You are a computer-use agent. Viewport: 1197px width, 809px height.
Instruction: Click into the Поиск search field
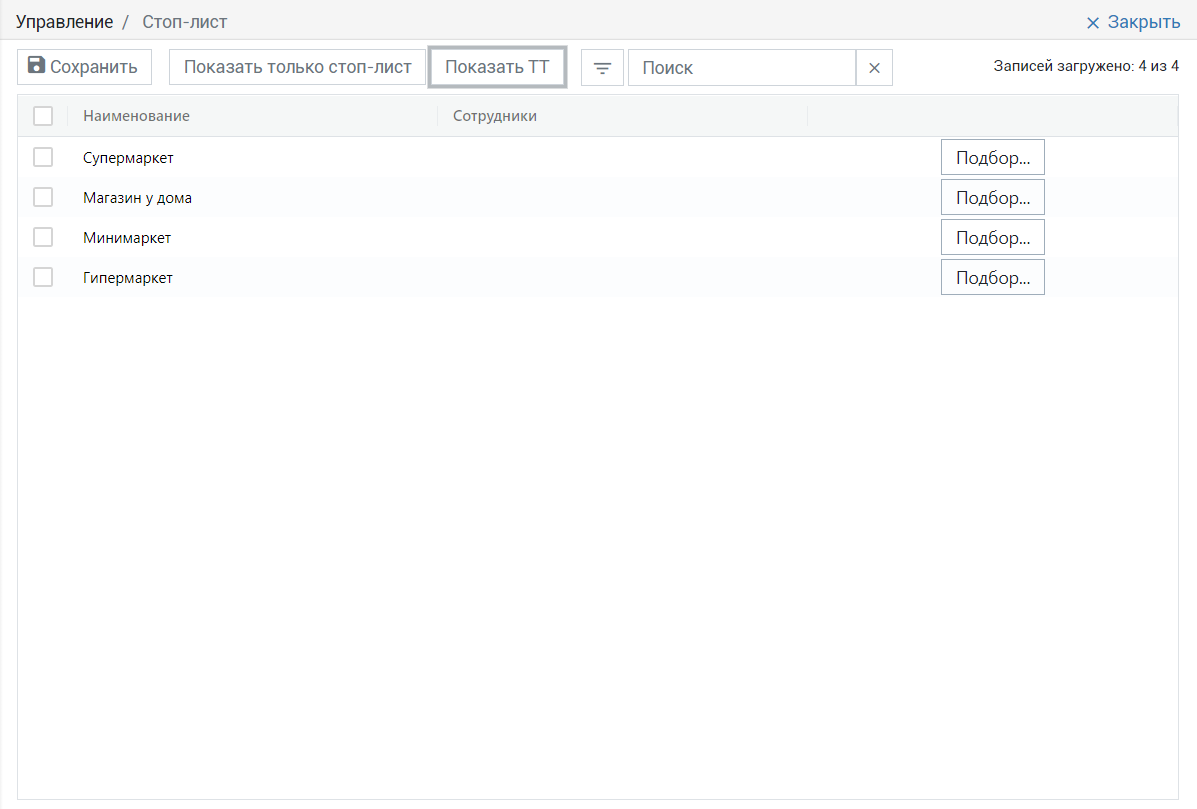(741, 68)
